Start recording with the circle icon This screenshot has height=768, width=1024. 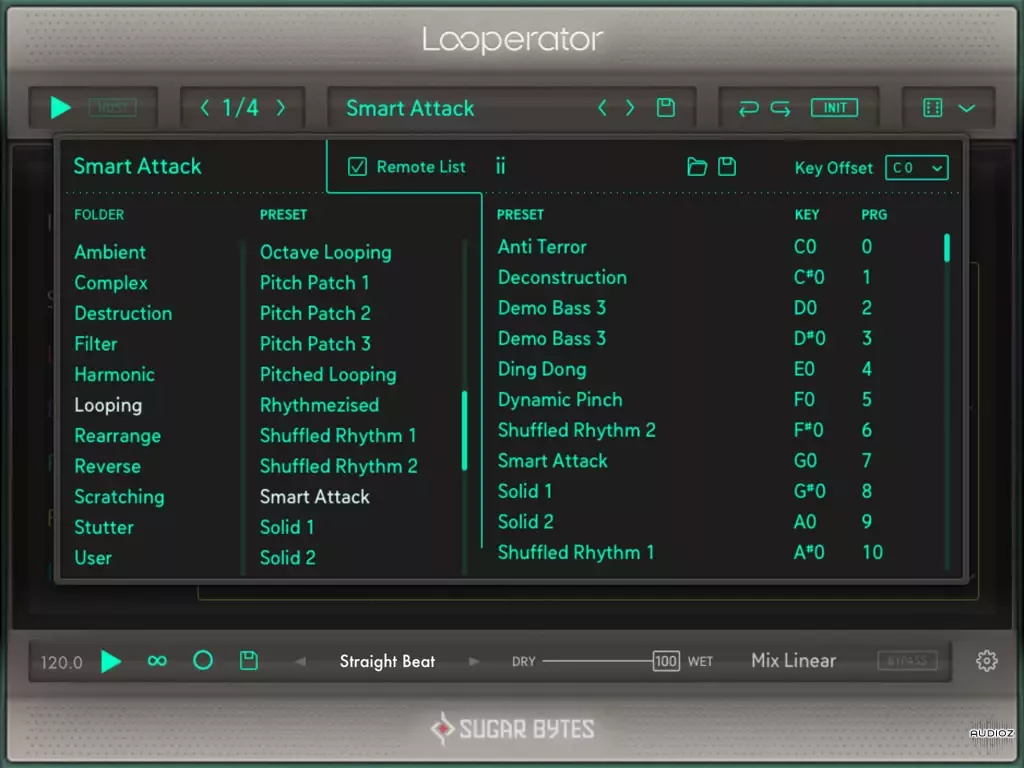tap(203, 660)
